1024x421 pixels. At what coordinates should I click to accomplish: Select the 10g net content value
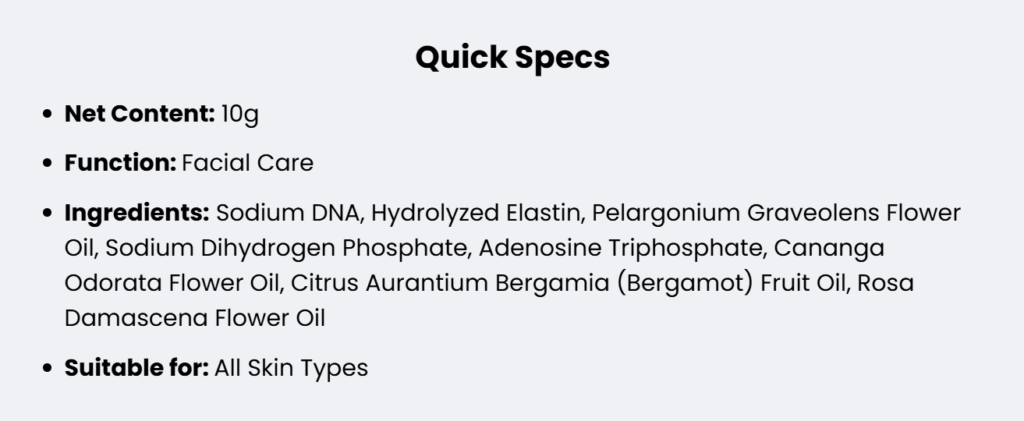(240, 114)
